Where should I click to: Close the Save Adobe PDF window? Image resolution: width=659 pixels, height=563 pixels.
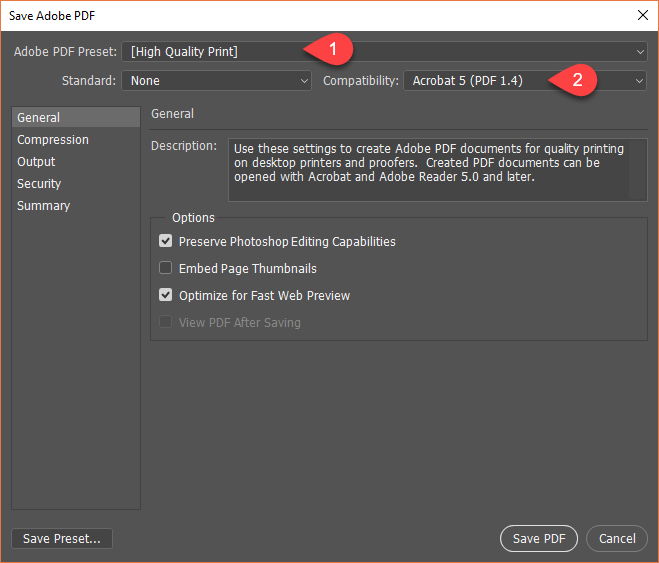(x=643, y=16)
